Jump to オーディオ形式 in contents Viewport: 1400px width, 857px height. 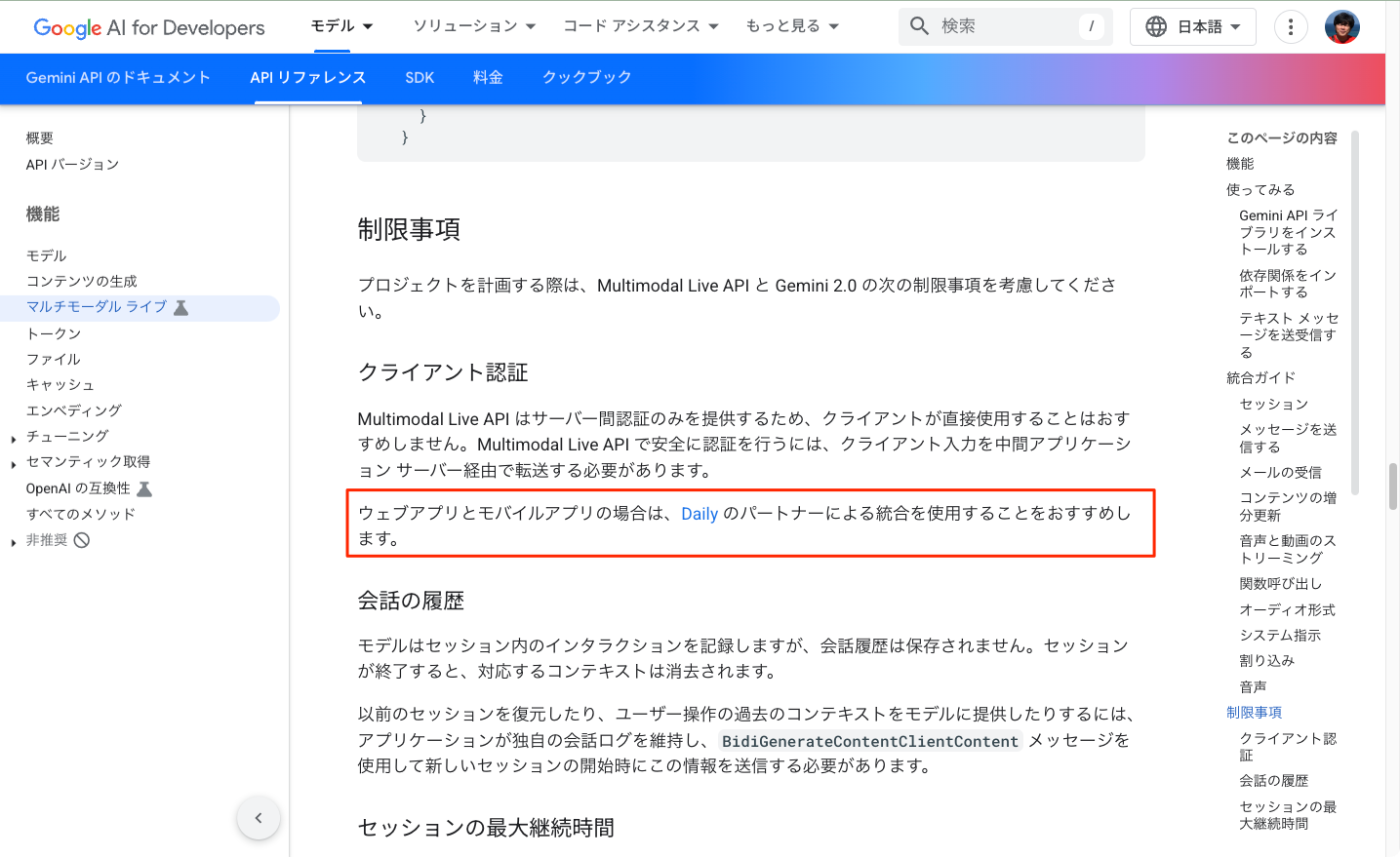pyautogui.click(x=1287, y=609)
